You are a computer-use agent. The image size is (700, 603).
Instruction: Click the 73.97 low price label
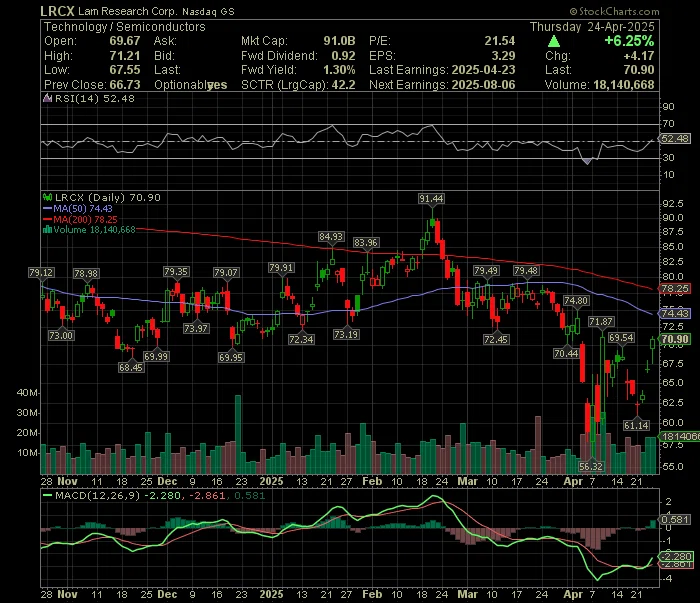(196, 329)
